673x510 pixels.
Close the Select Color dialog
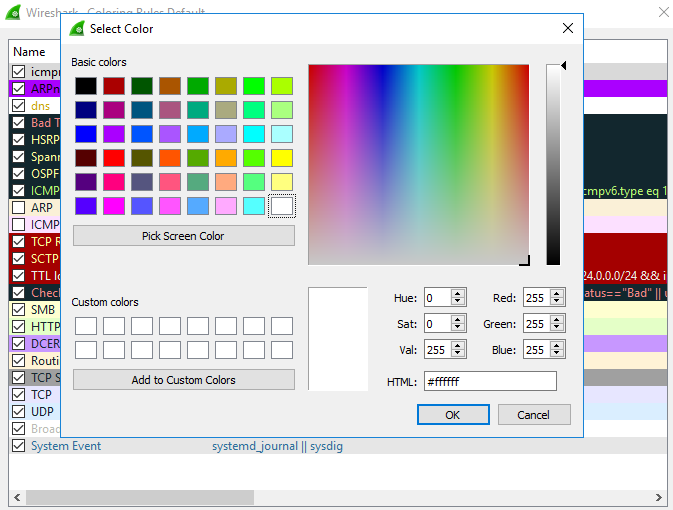pyautogui.click(x=567, y=28)
